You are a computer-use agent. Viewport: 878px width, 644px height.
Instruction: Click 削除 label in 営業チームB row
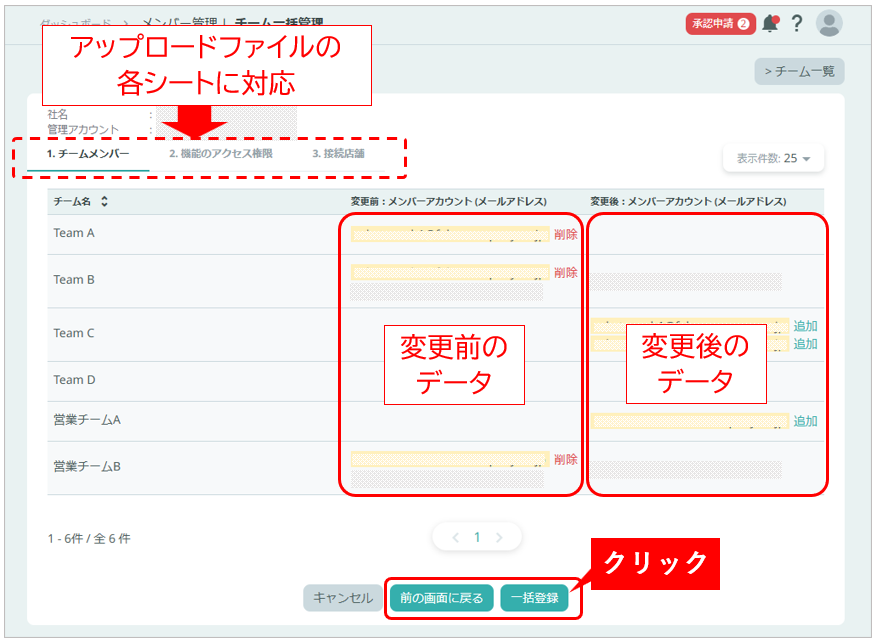[x=566, y=460]
